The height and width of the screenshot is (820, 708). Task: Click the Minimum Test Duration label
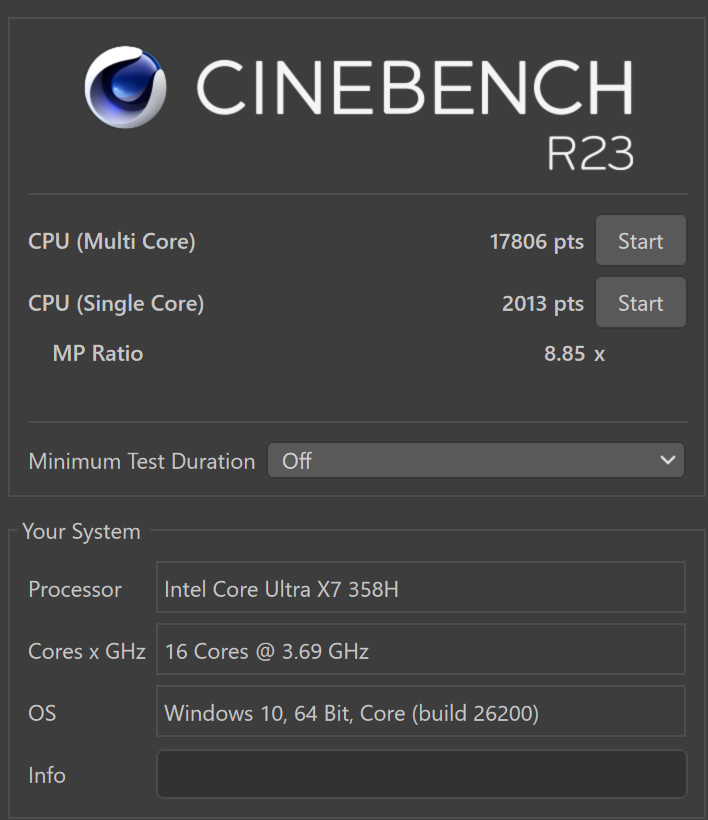click(142, 461)
